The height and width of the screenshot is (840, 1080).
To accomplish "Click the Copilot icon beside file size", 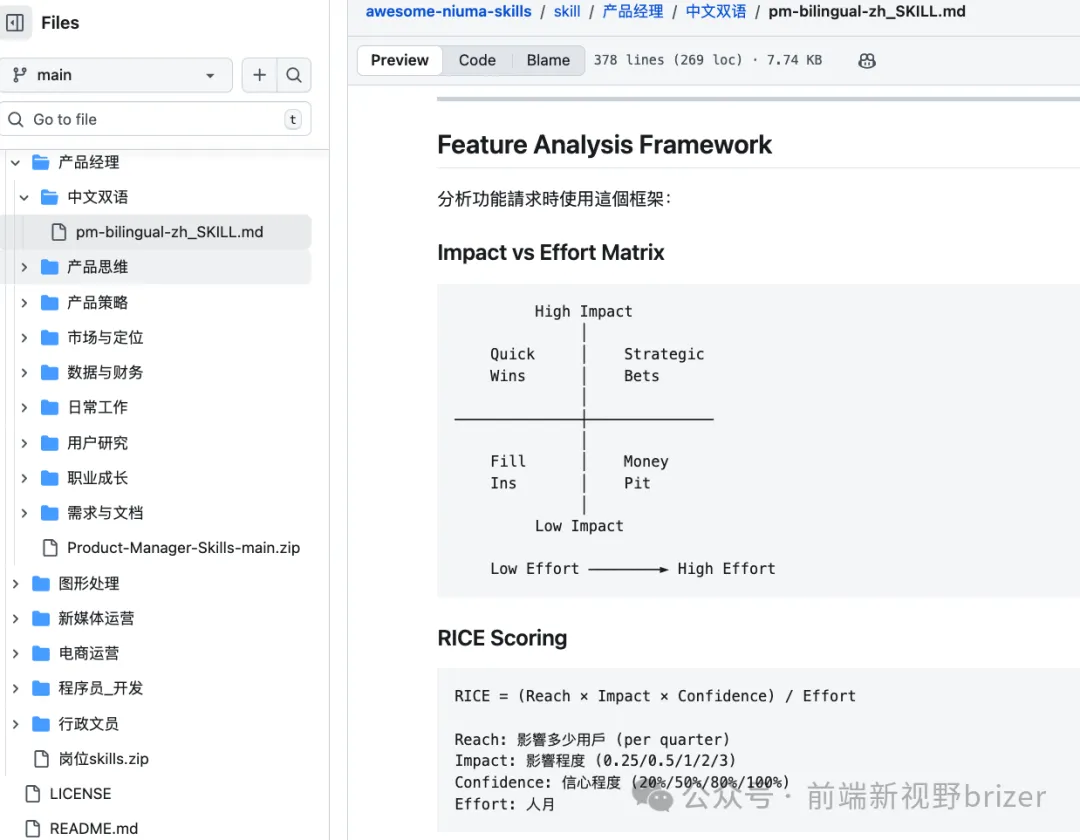I will pyautogui.click(x=867, y=60).
